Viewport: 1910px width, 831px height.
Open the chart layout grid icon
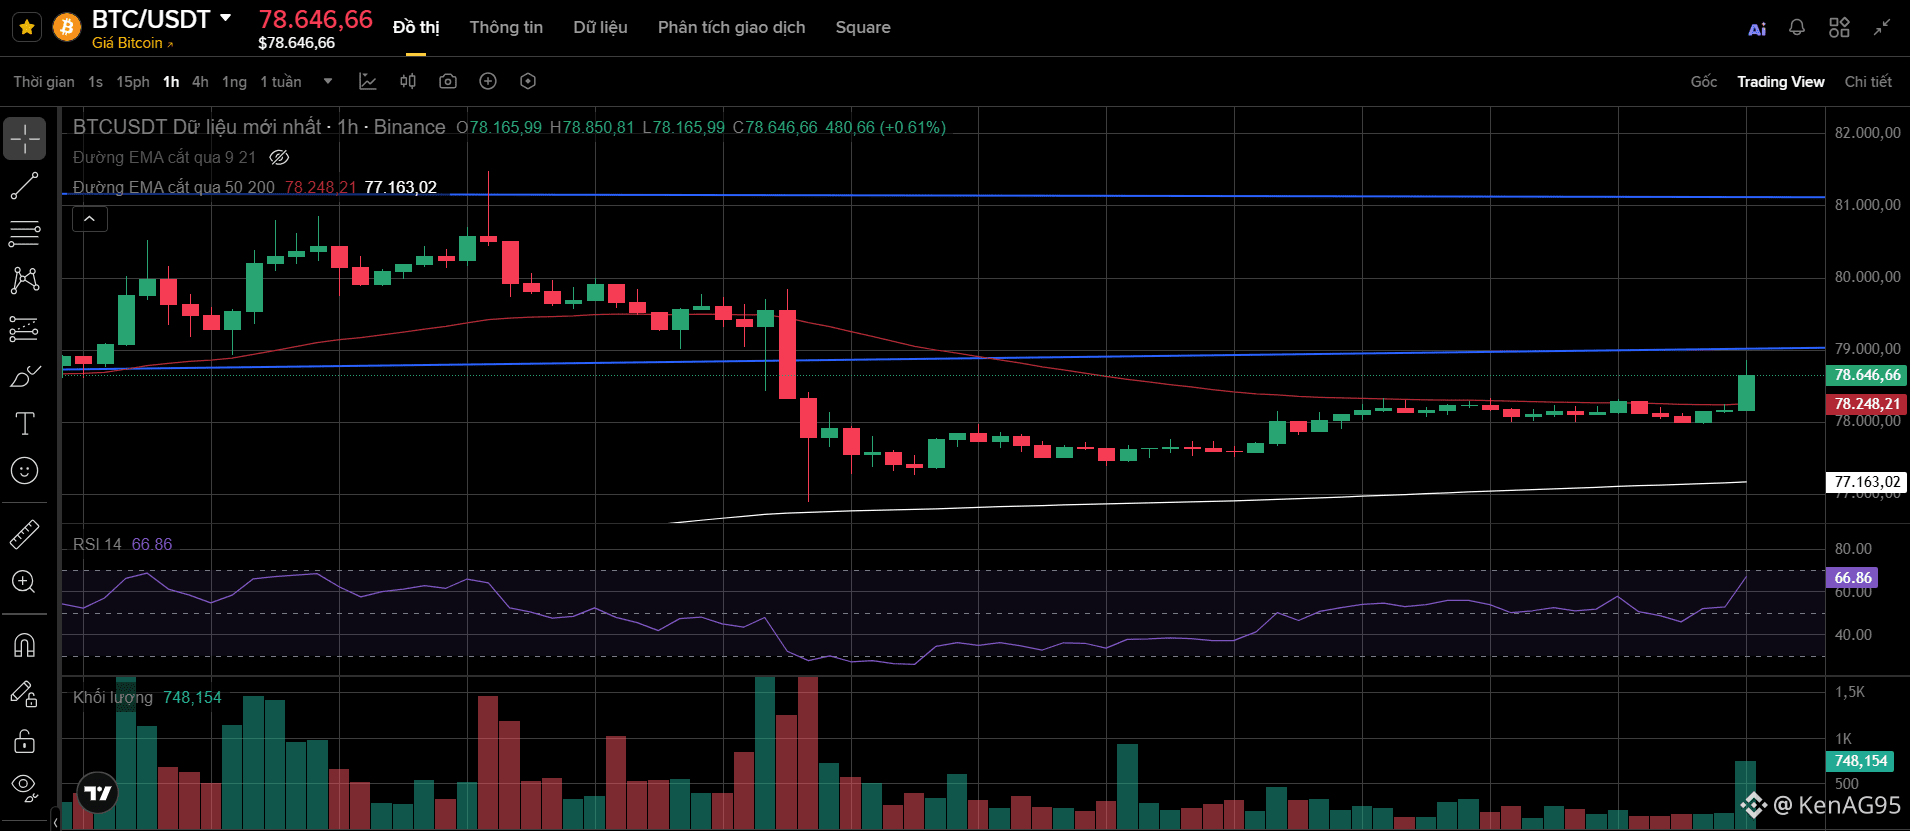click(1839, 28)
